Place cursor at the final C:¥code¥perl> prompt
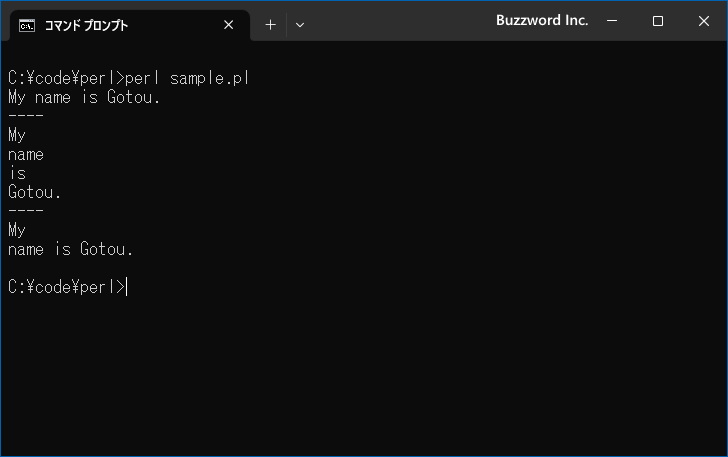Screen dimensions: 728x457 point(126,287)
